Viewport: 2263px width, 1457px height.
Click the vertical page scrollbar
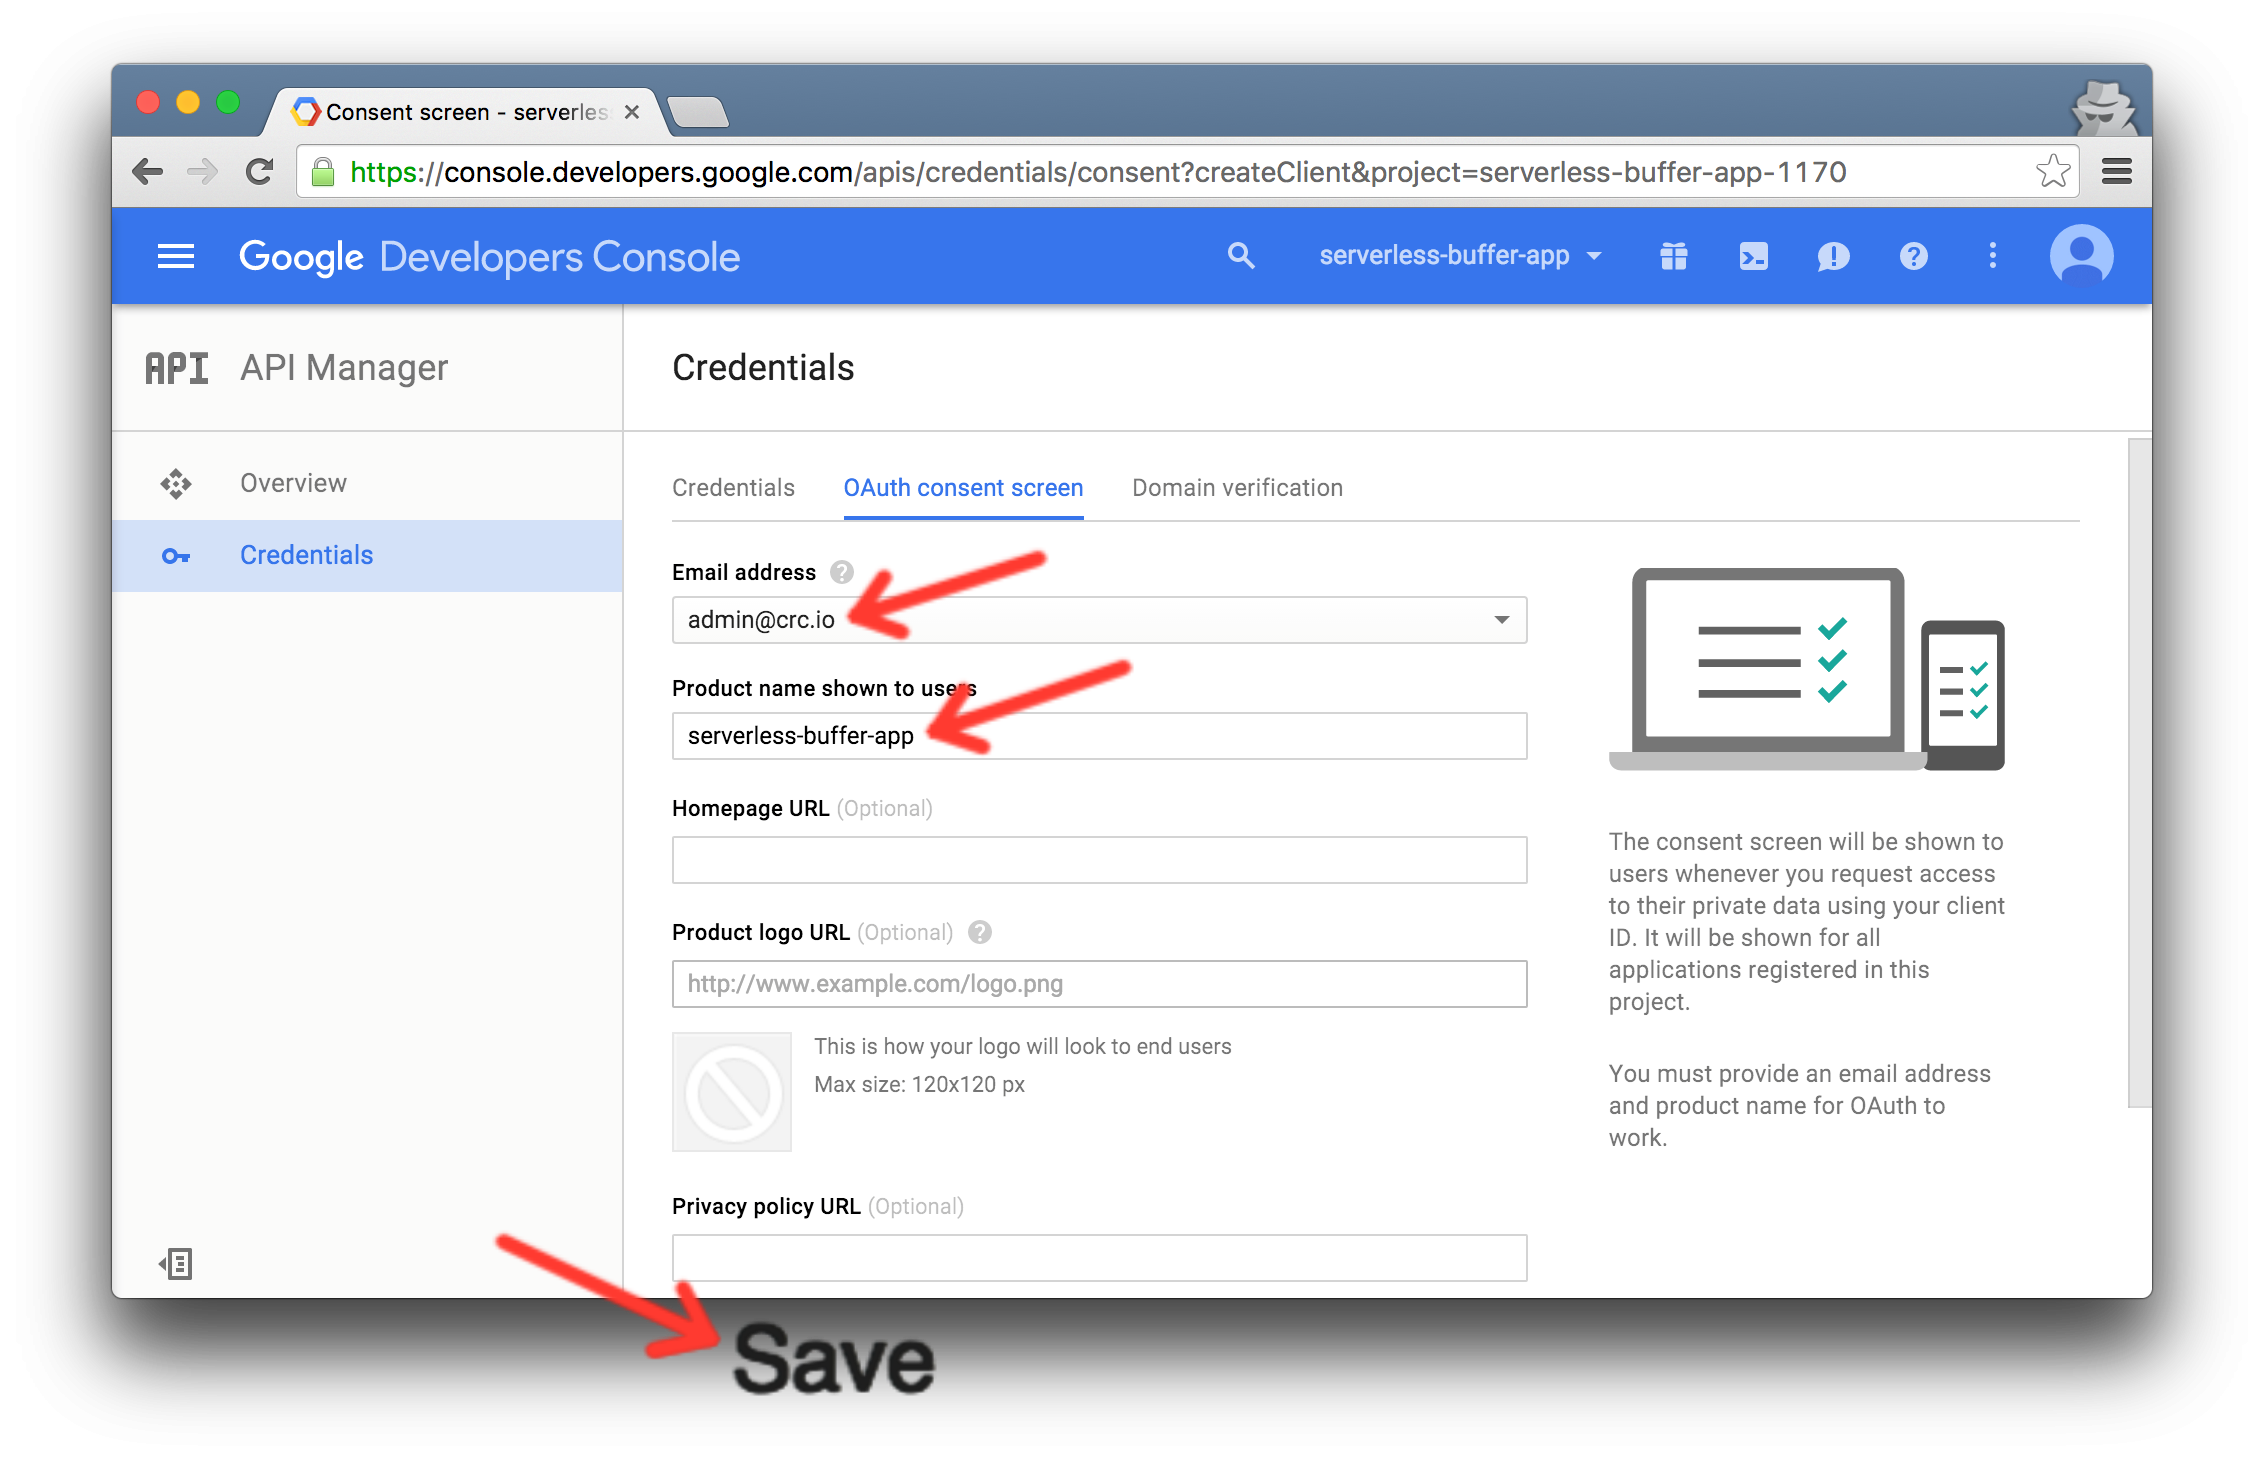point(2138,772)
